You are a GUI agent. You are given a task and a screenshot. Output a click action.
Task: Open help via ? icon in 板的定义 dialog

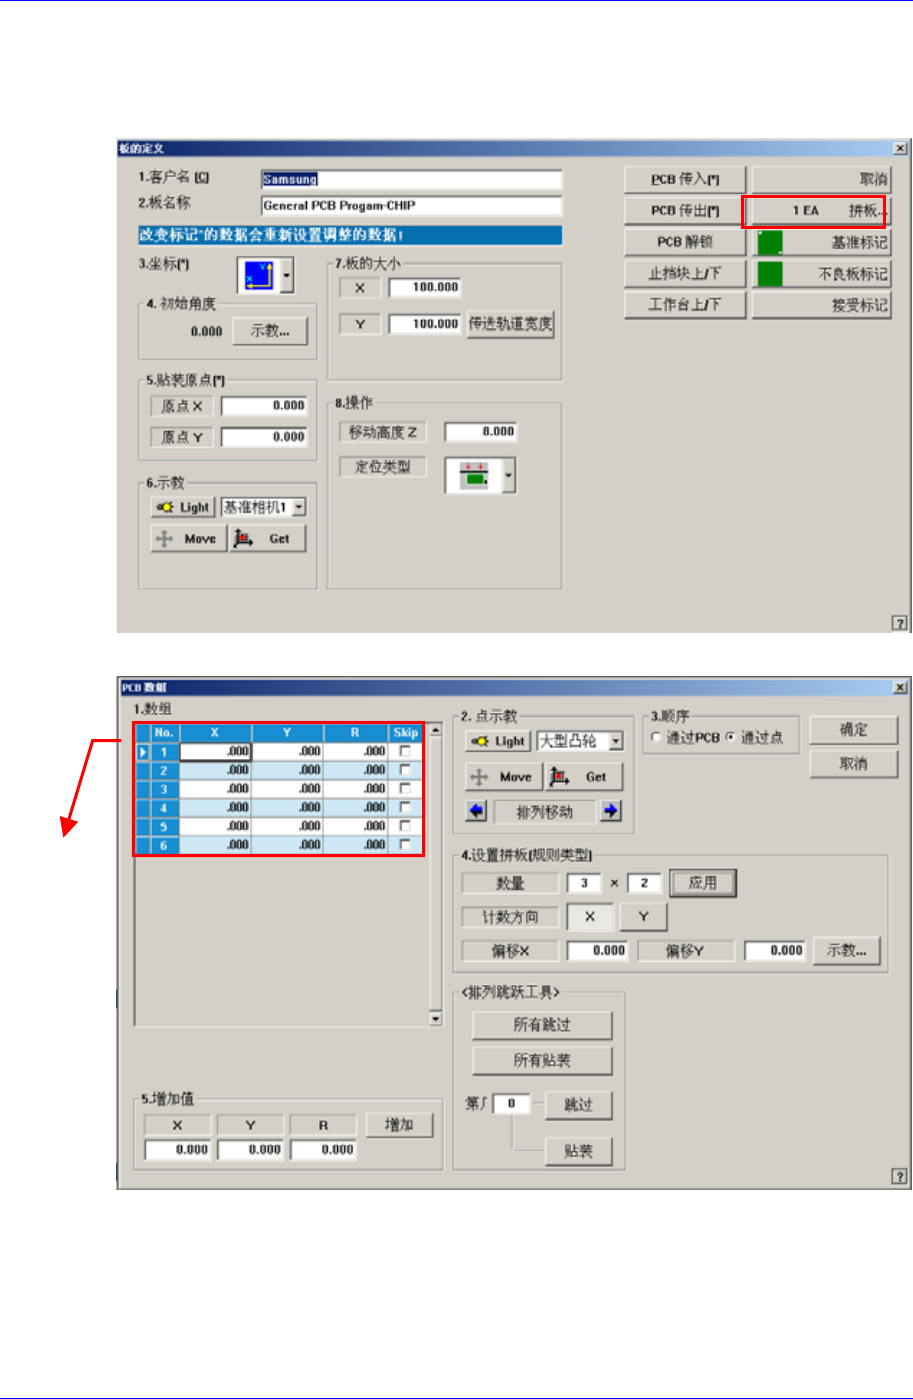tap(899, 623)
